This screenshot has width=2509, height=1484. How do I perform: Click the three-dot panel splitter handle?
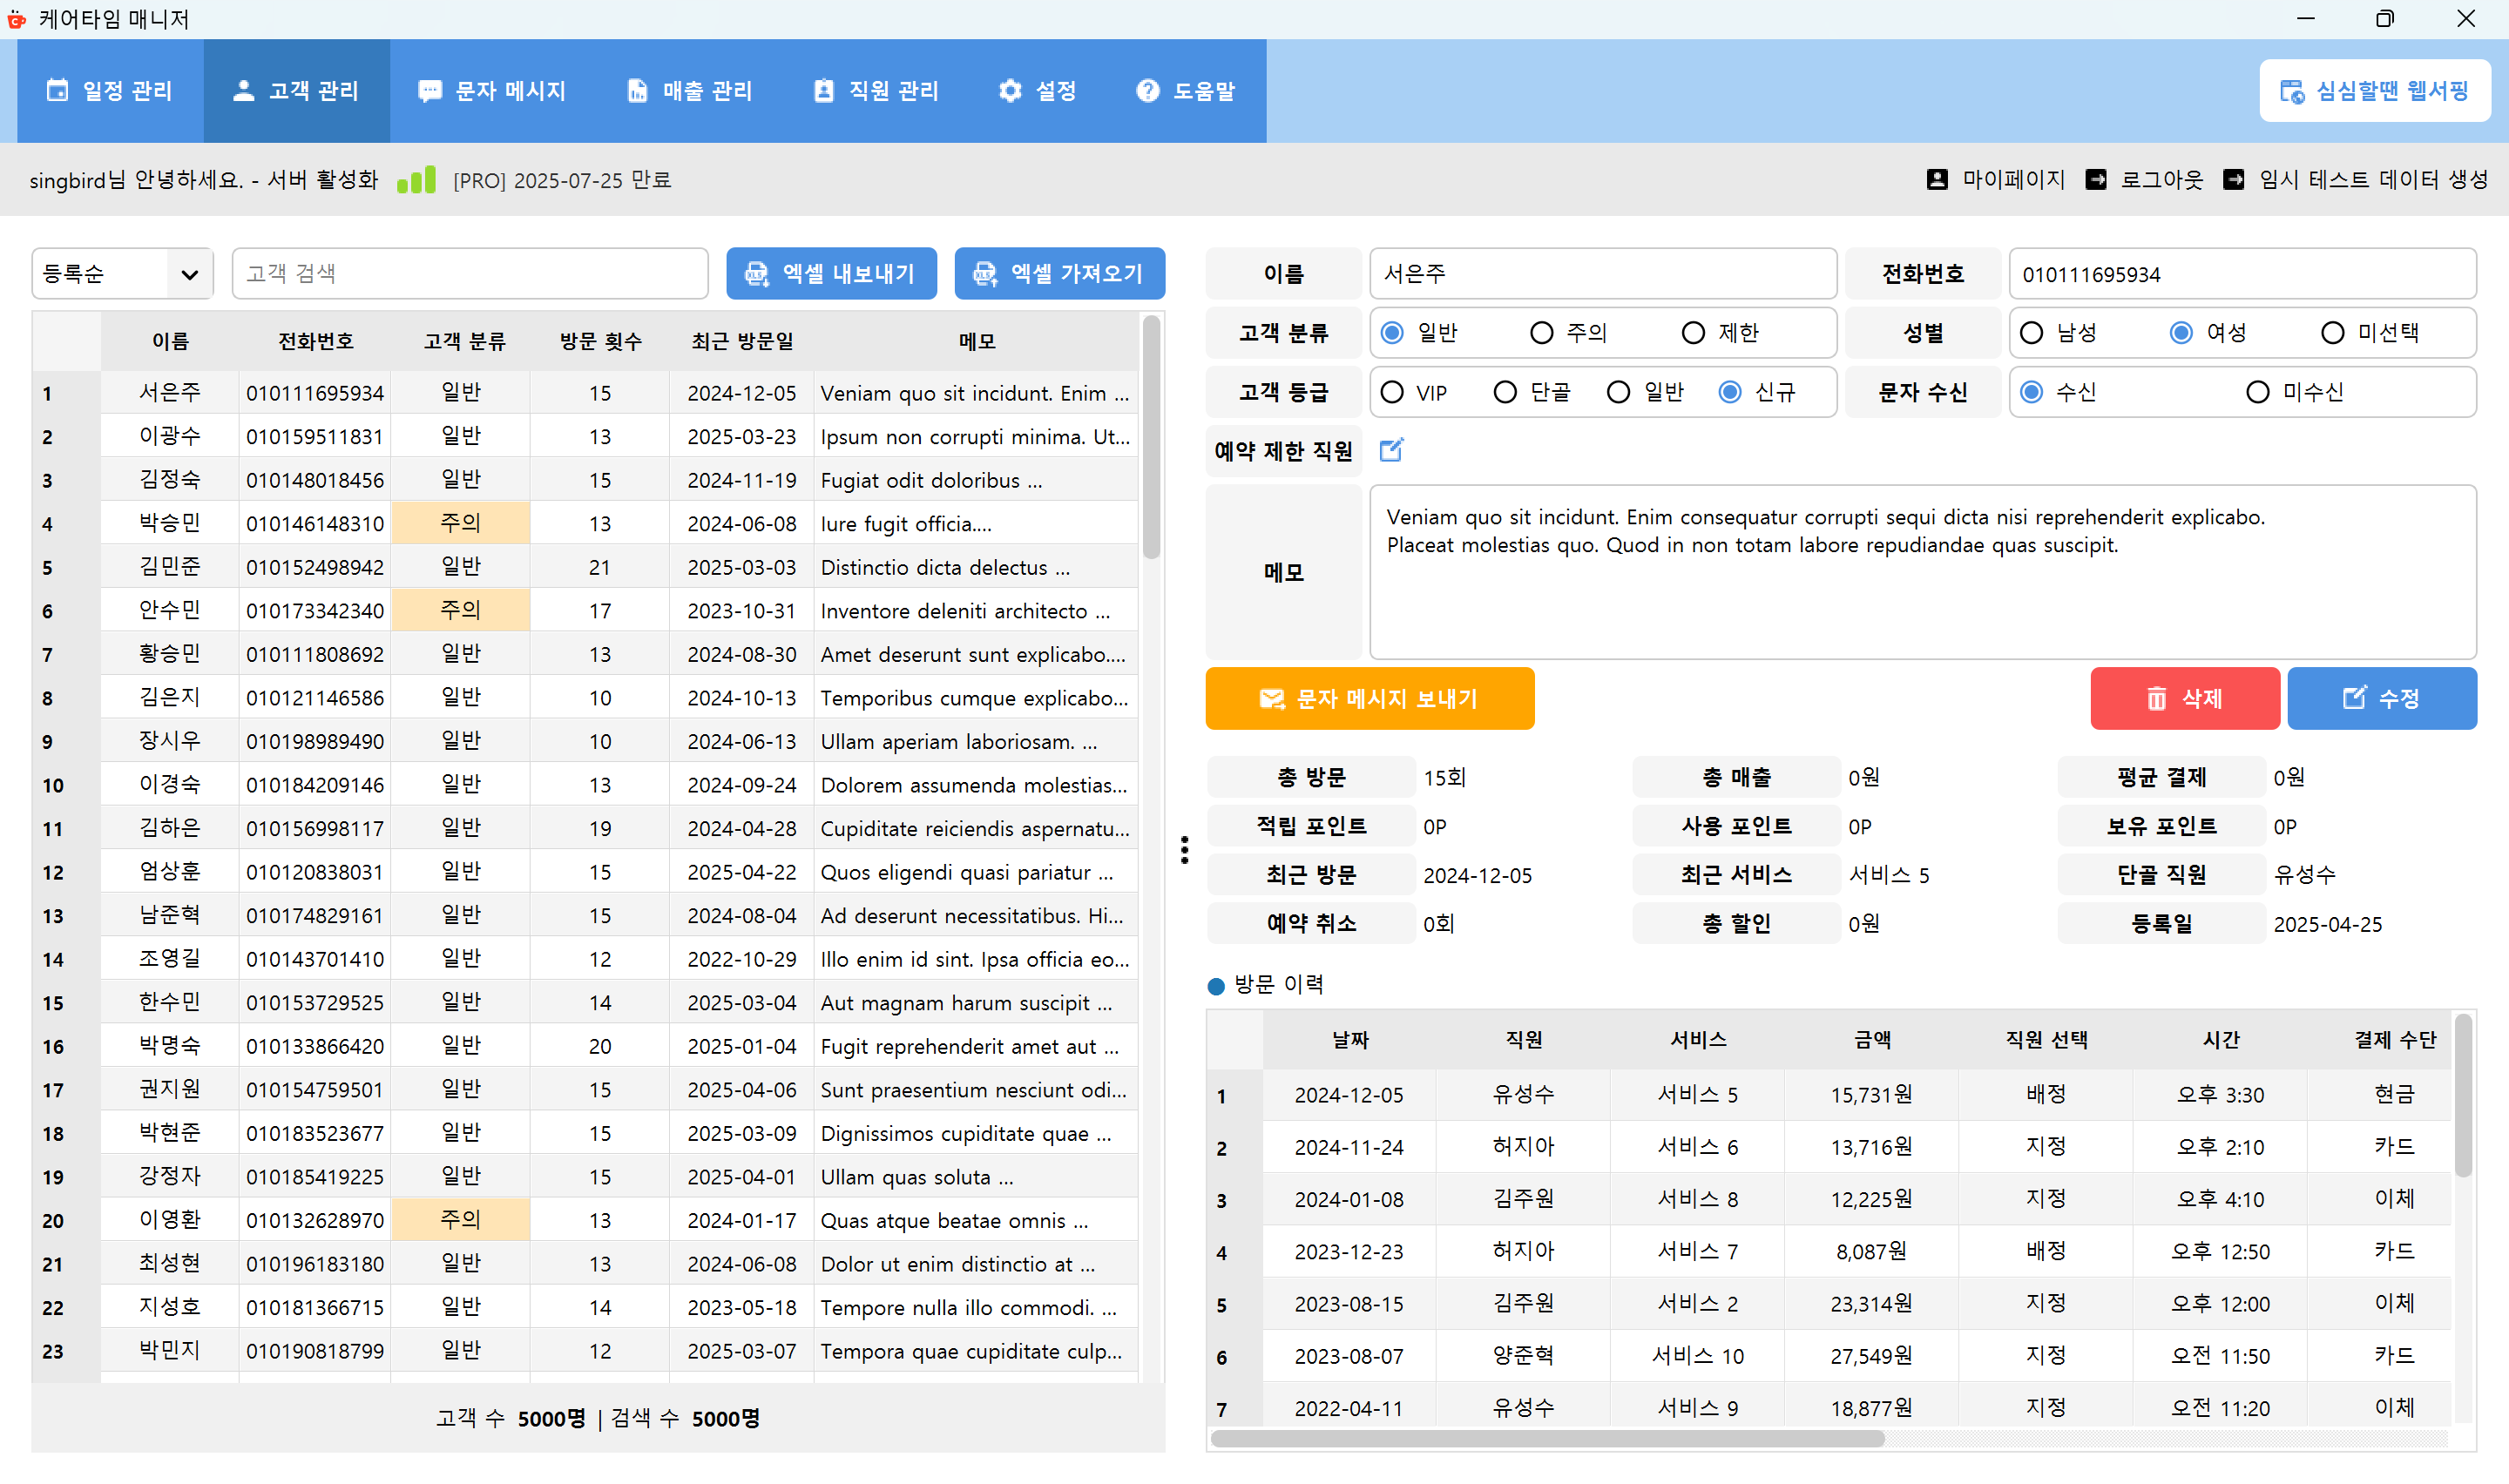tap(1185, 850)
